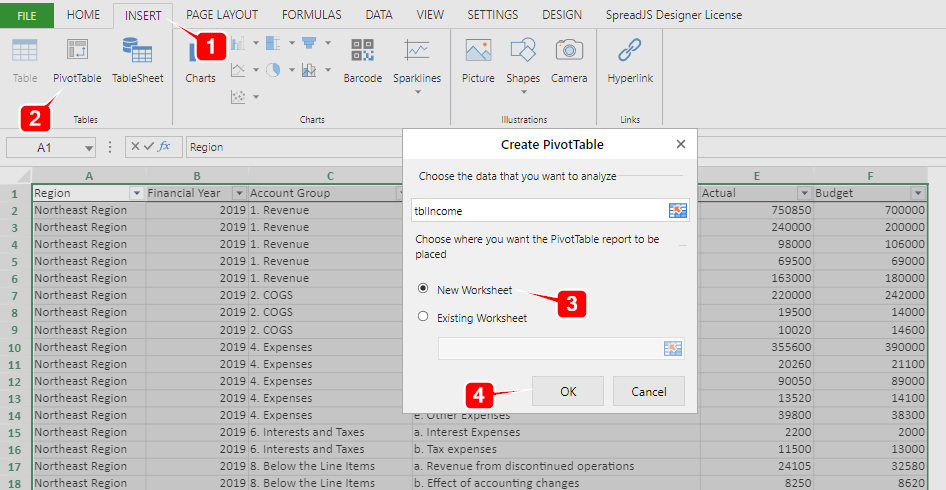
Task: Open the Camera tool
Action: pos(569,50)
